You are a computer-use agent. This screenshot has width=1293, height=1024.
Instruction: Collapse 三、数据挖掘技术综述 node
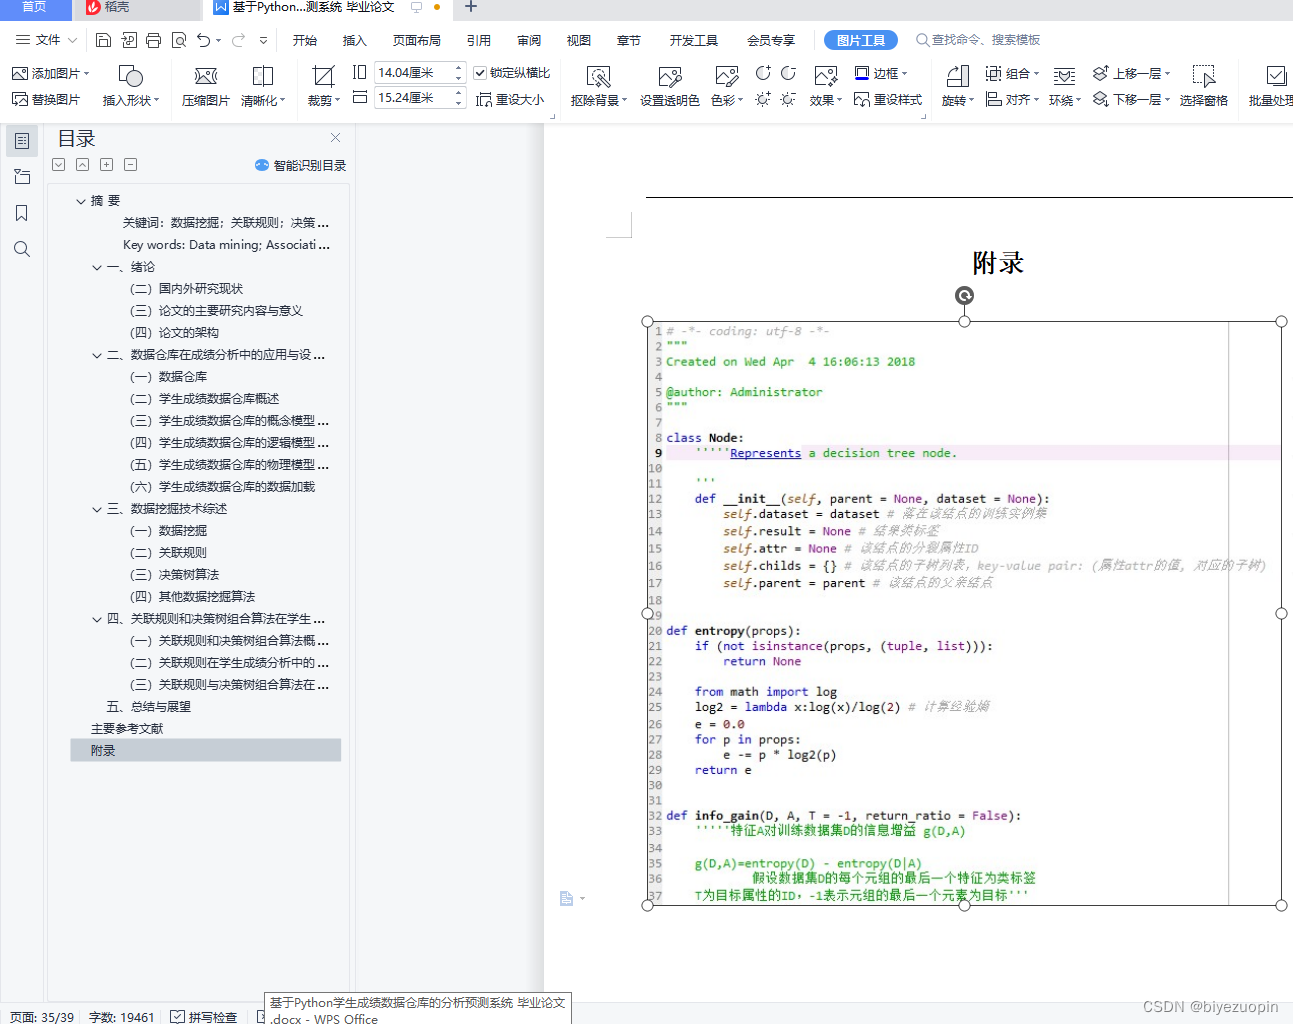tap(97, 509)
